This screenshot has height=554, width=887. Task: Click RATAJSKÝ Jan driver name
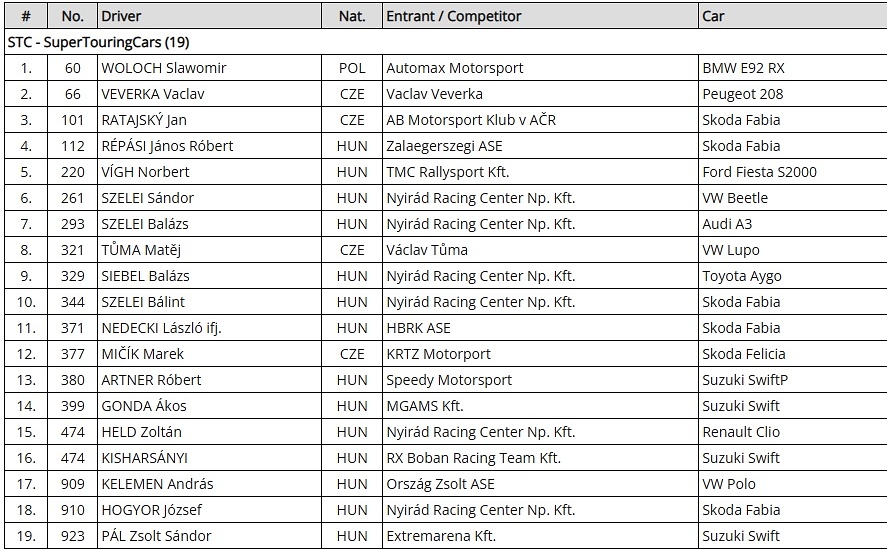tap(144, 120)
